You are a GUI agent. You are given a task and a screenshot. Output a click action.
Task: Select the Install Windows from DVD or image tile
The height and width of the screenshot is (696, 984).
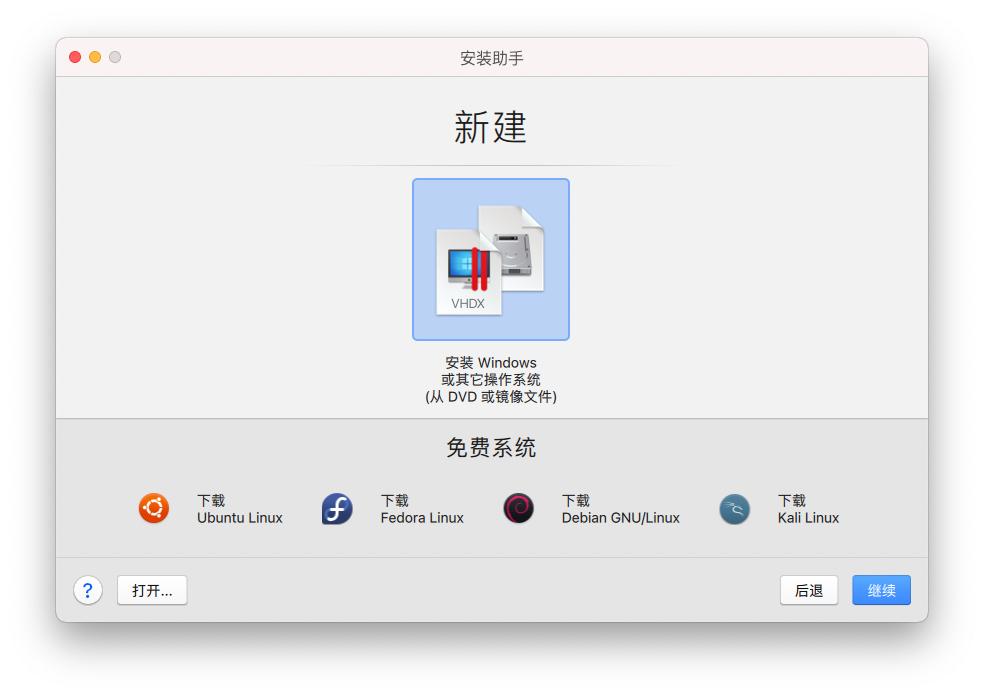tap(491, 259)
